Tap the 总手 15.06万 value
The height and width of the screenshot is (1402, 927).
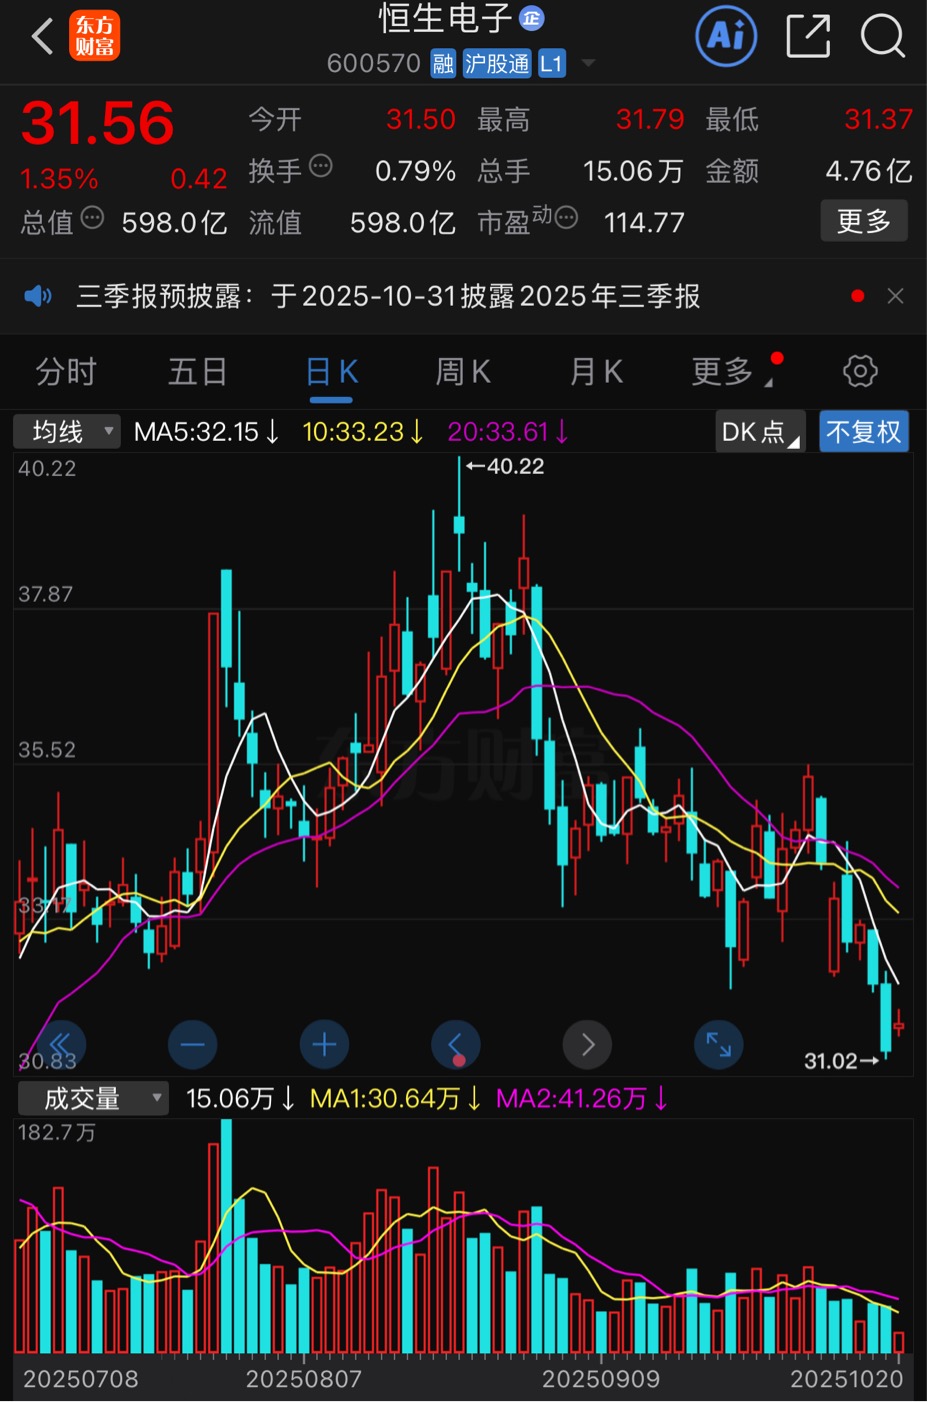click(633, 171)
